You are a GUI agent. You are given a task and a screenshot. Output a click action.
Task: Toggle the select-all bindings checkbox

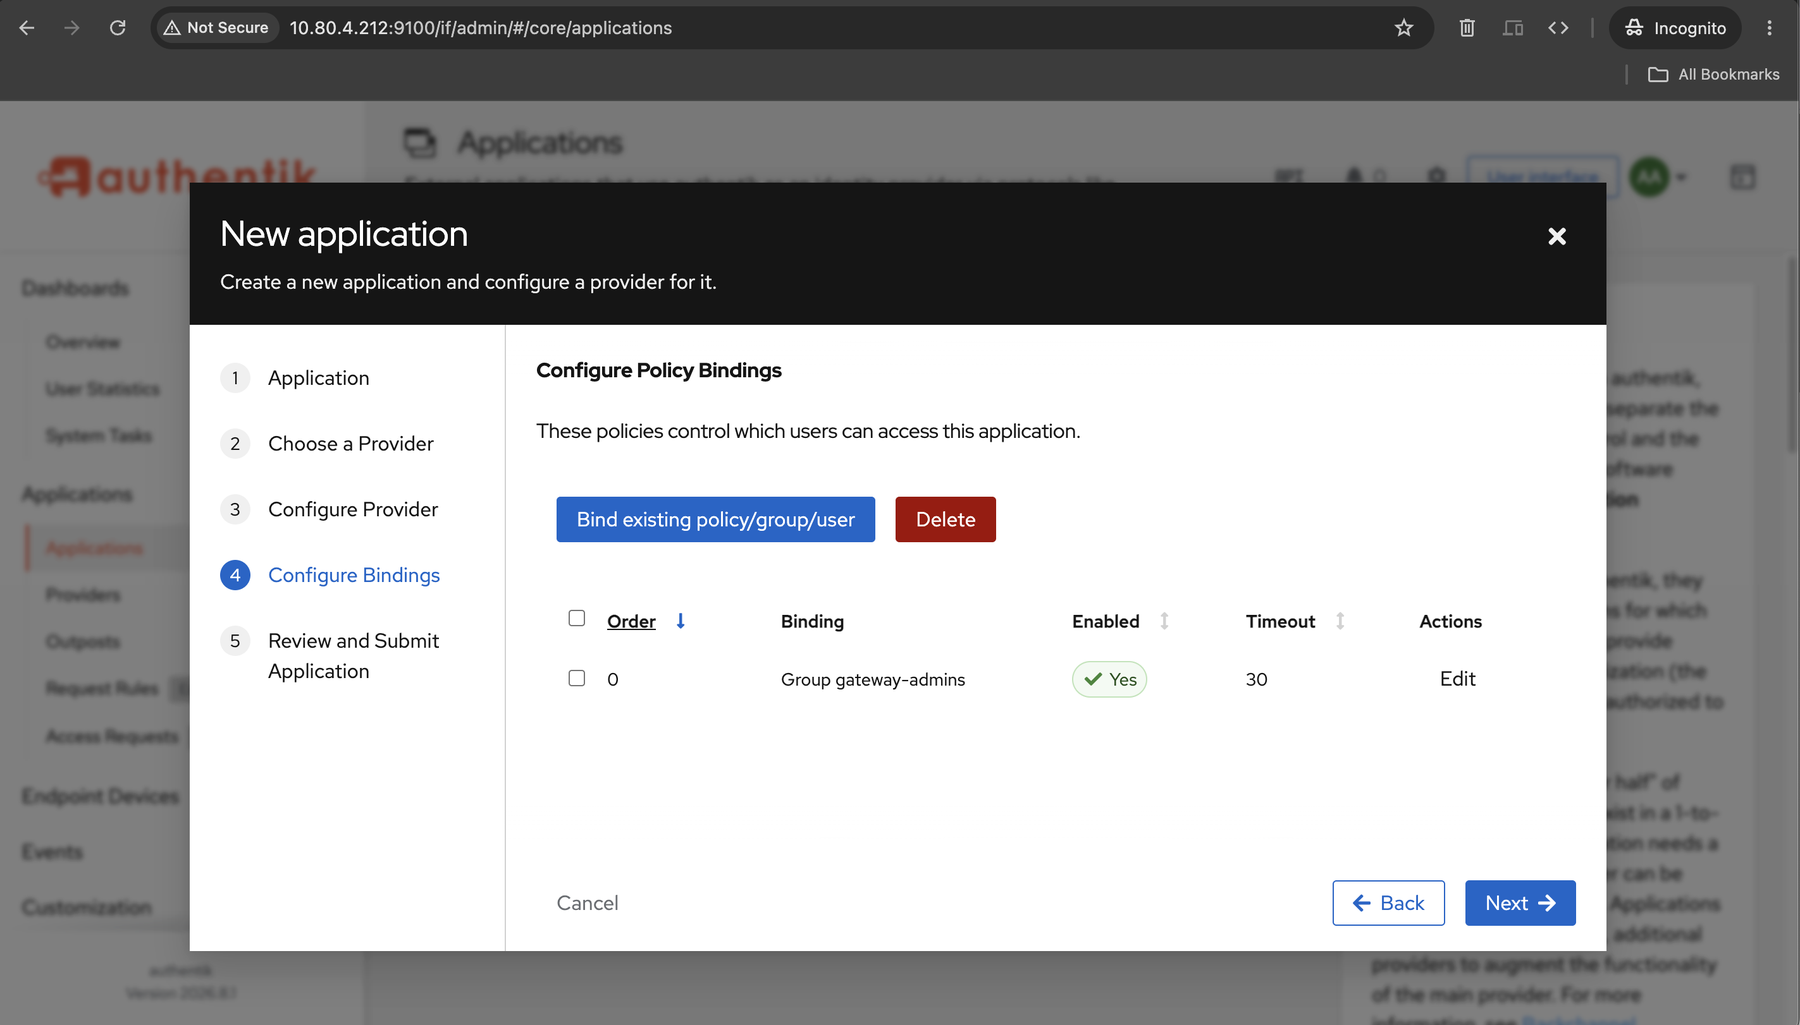[577, 618]
